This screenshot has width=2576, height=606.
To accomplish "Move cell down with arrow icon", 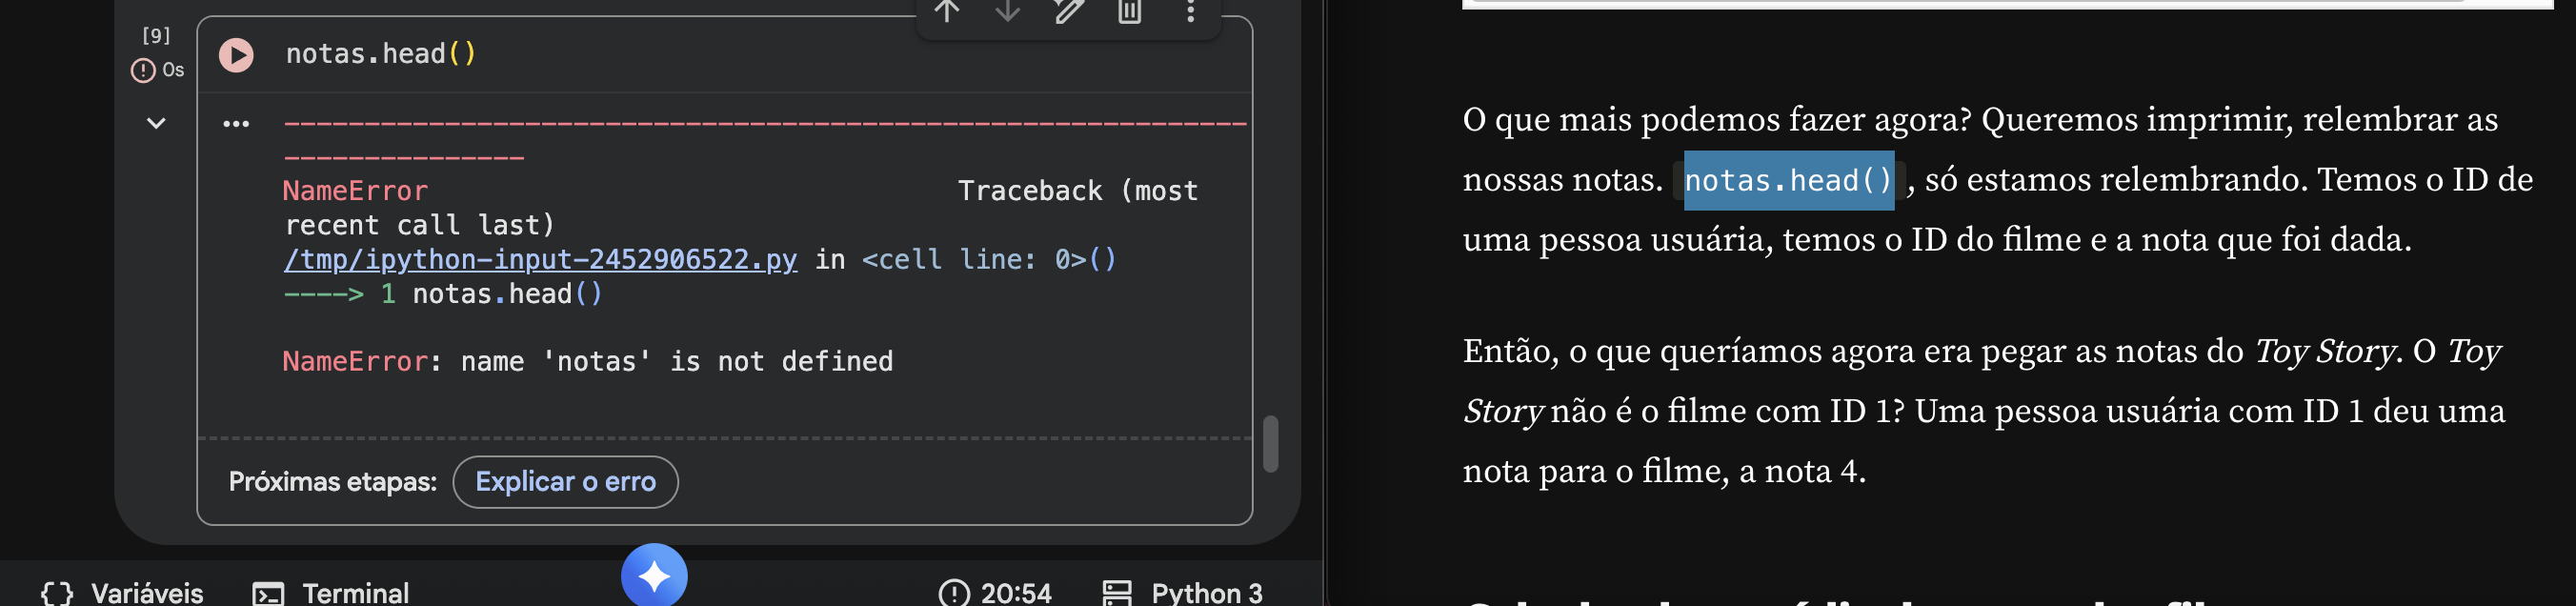I will click(1007, 12).
